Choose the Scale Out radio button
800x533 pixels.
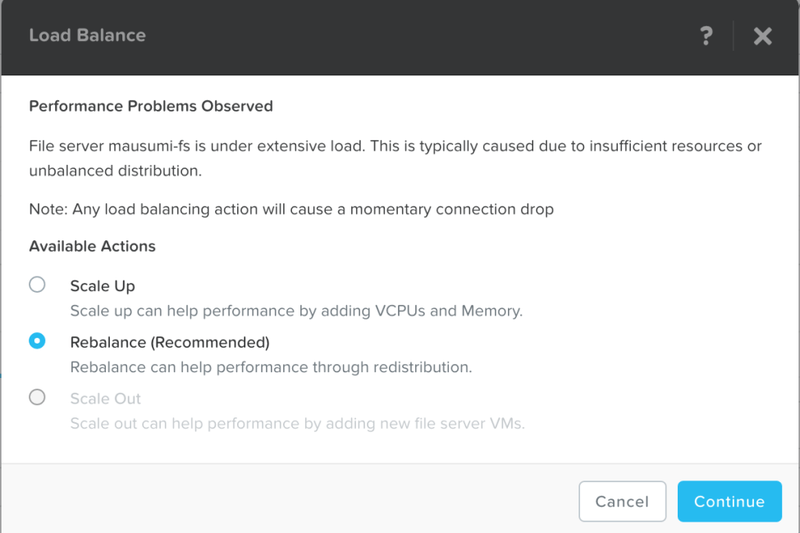click(x=37, y=397)
